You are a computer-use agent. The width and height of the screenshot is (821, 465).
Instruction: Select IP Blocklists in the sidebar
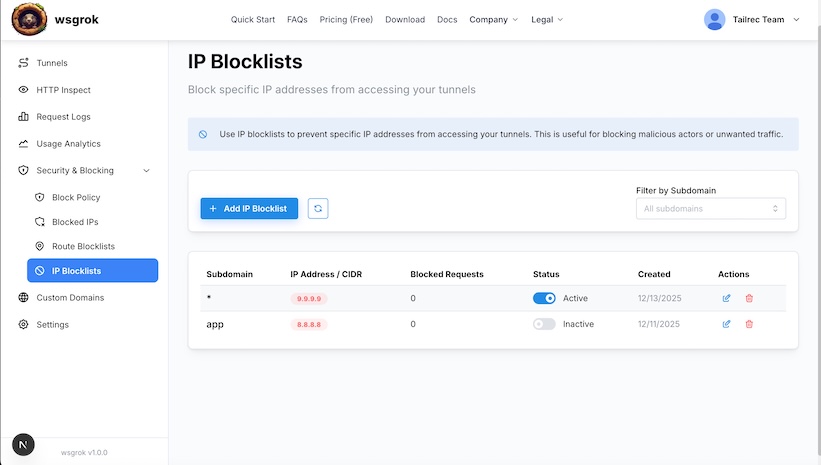[x=93, y=270]
